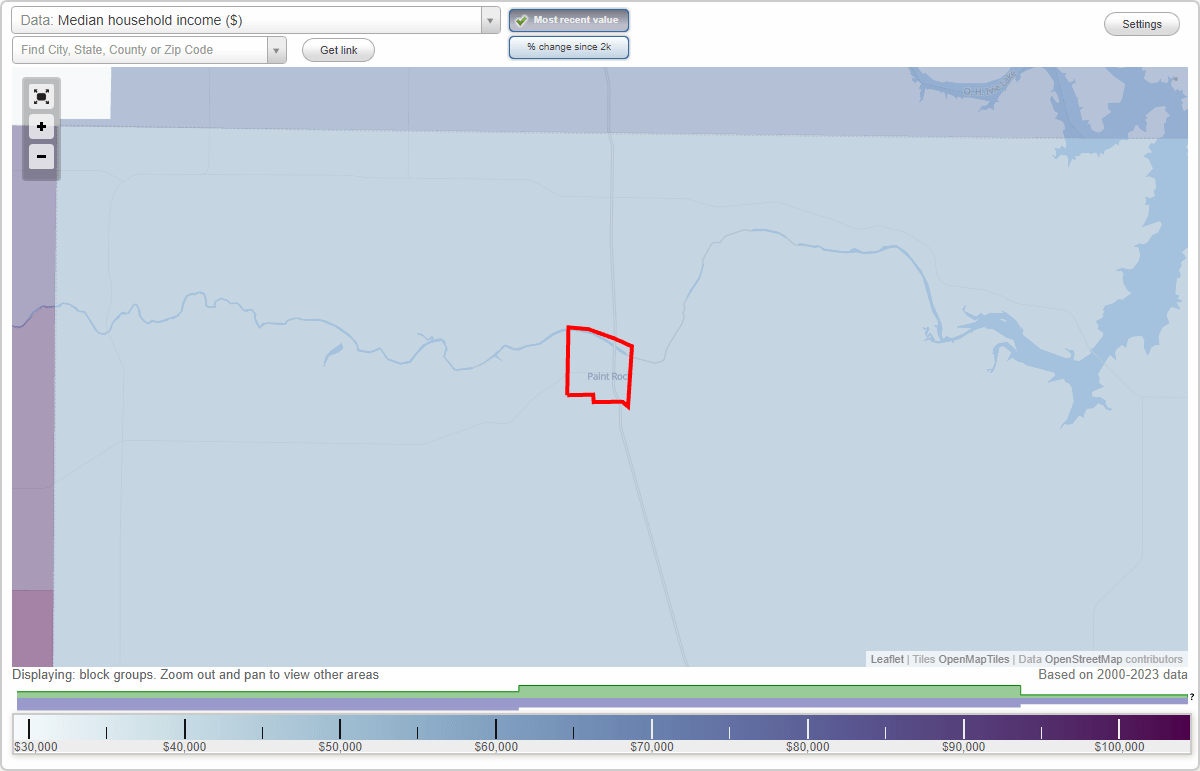The height and width of the screenshot is (771, 1200).
Task: Open the data selector dropdown arrow
Action: 489,20
